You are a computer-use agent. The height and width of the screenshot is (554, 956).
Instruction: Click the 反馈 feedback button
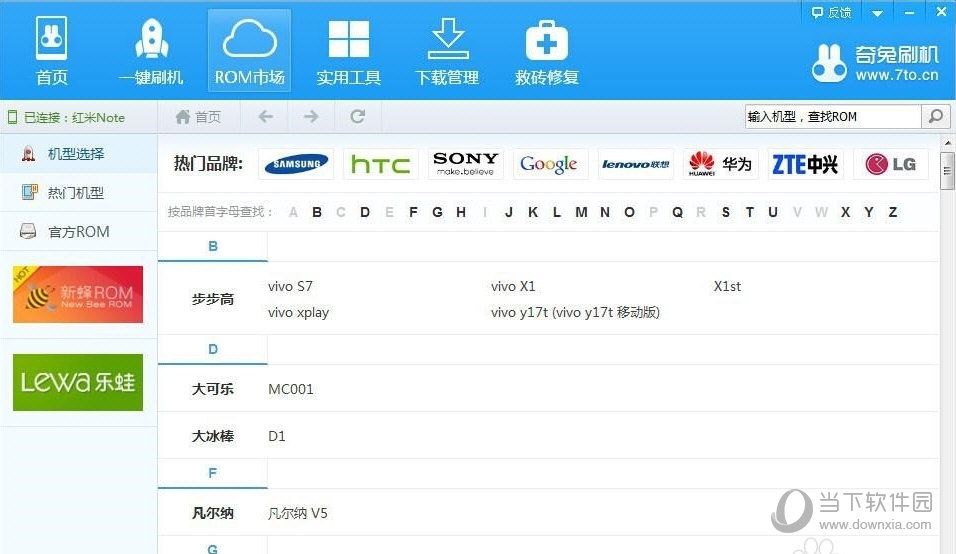(831, 12)
